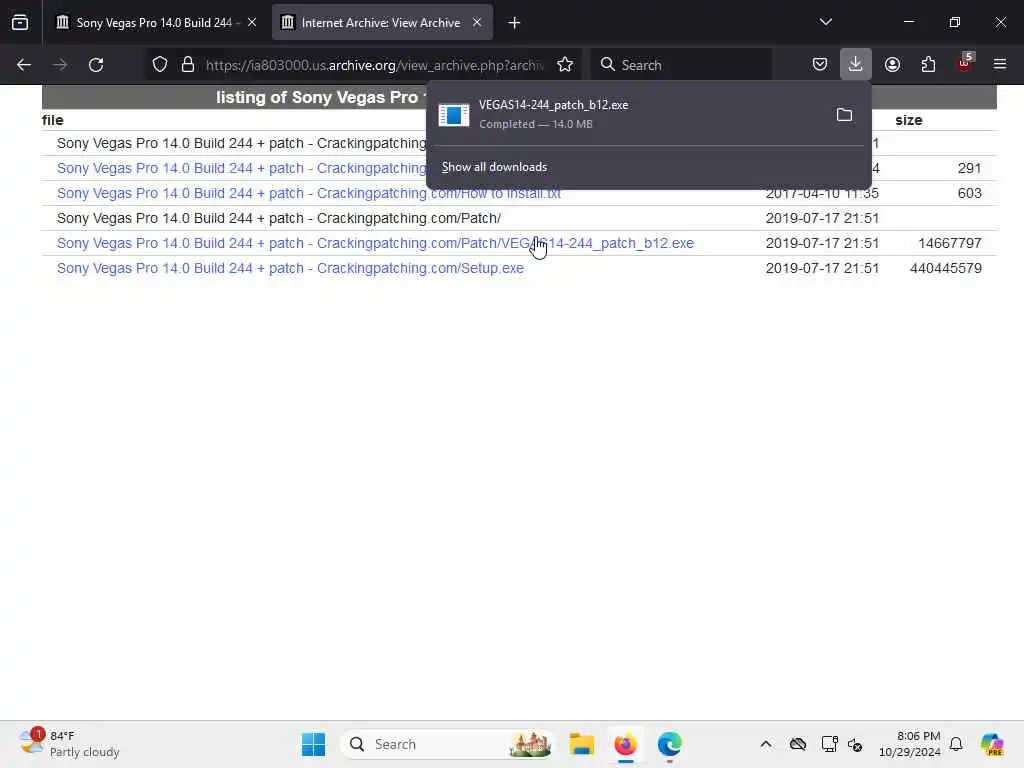Reload the current page
This screenshot has width=1024, height=768.
click(96, 65)
